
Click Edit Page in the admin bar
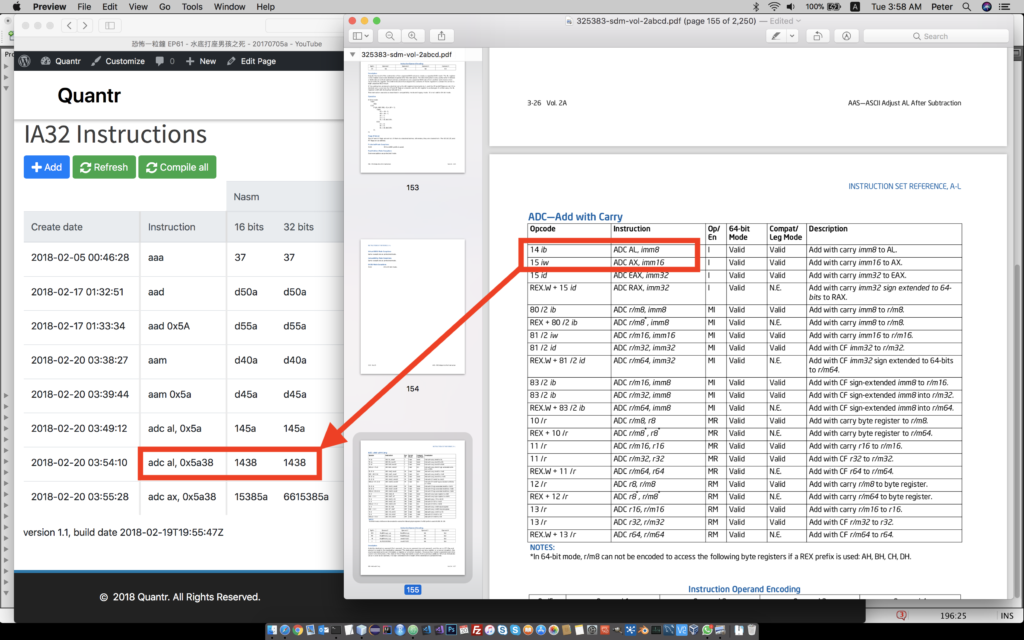[251, 61]
